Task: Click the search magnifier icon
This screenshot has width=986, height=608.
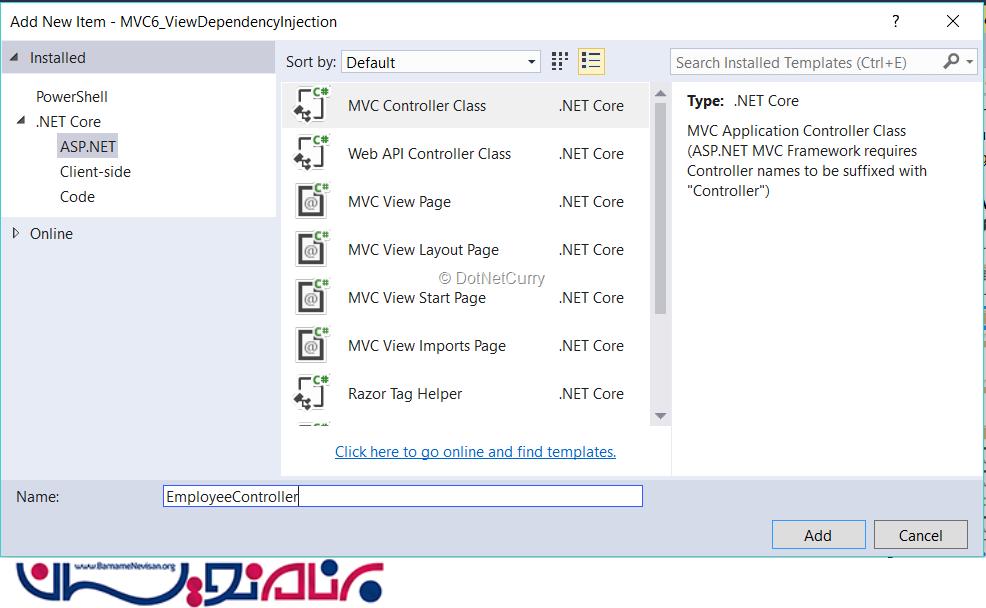Action: click(x=951, y=62)
